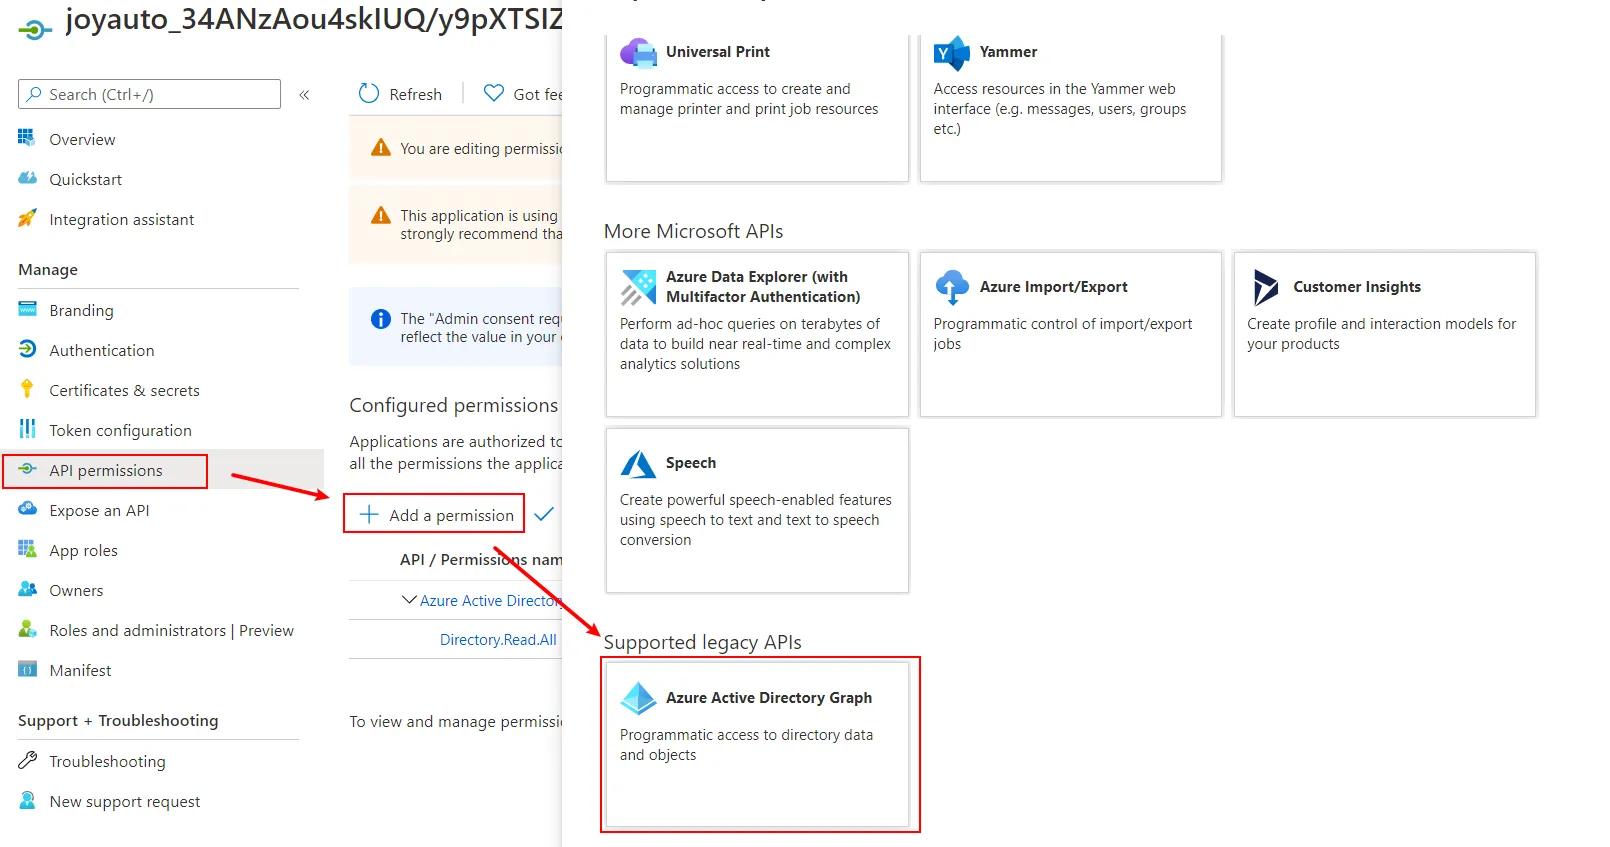Click the Azure Active Directory Graph icon
This screenshot has width=1610, height=847.
[x=638, y=698]
